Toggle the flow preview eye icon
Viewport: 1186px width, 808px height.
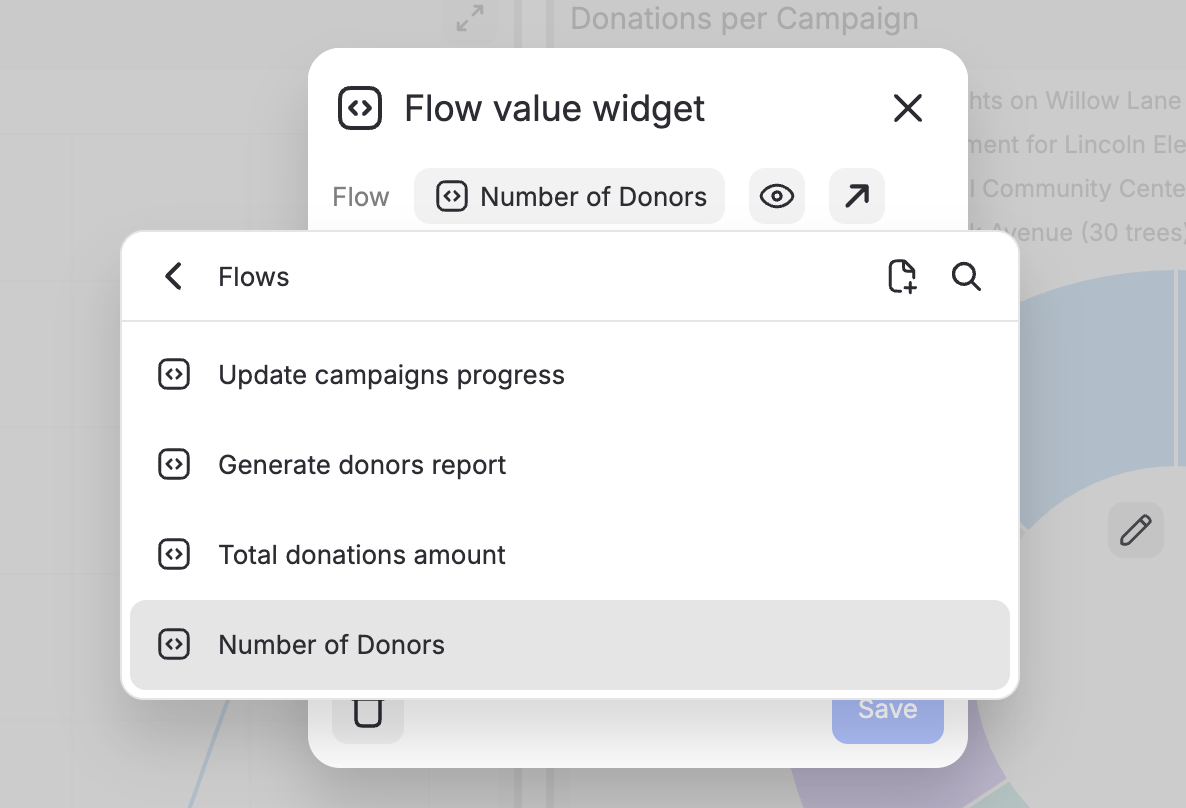[x=777, y=197]
